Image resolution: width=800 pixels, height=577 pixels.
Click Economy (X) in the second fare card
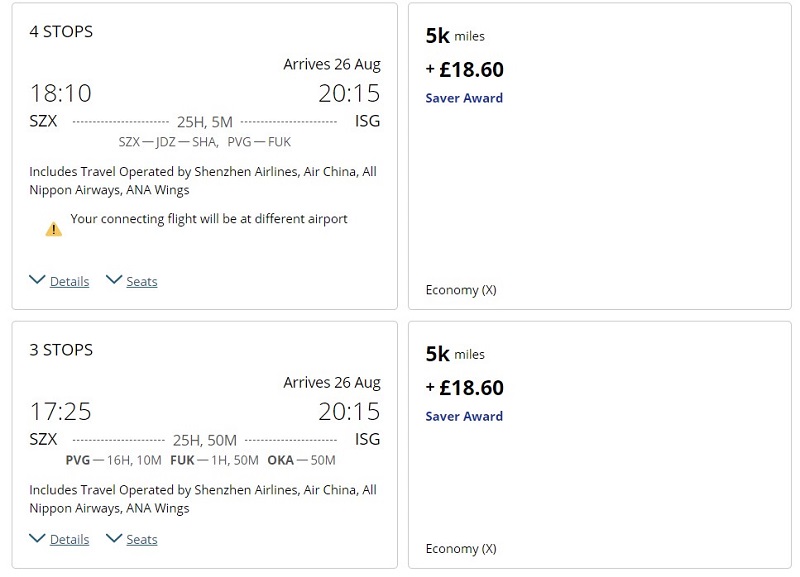point(461,548)
